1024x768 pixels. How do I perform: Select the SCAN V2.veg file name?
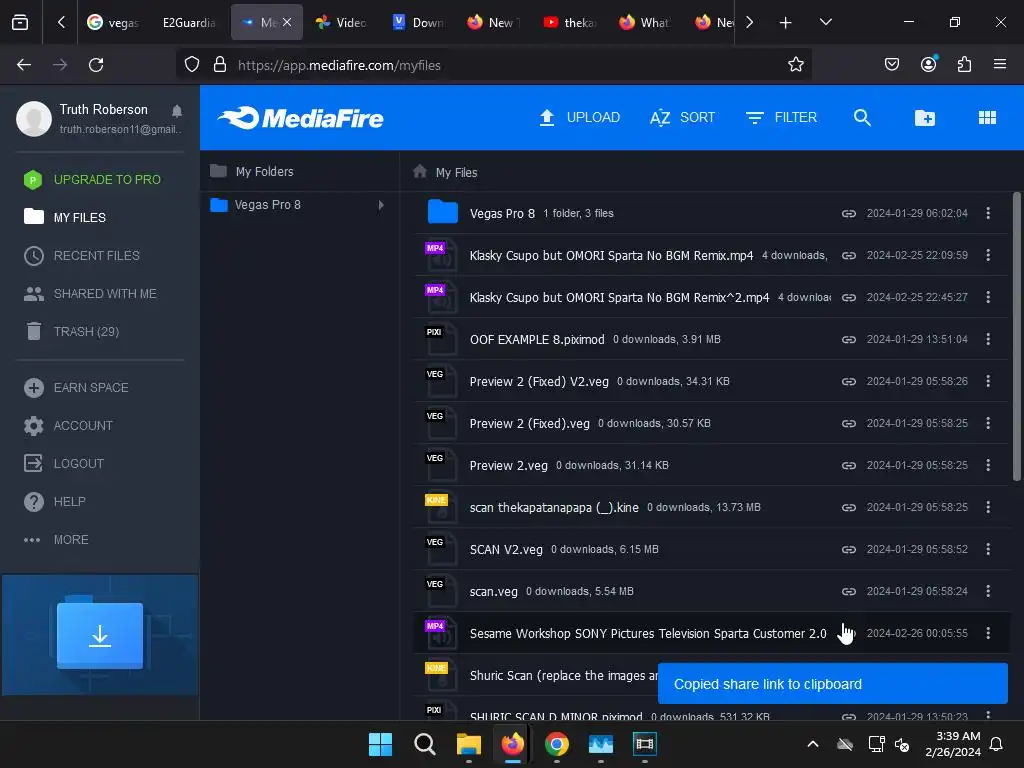(x=506, y=549)
